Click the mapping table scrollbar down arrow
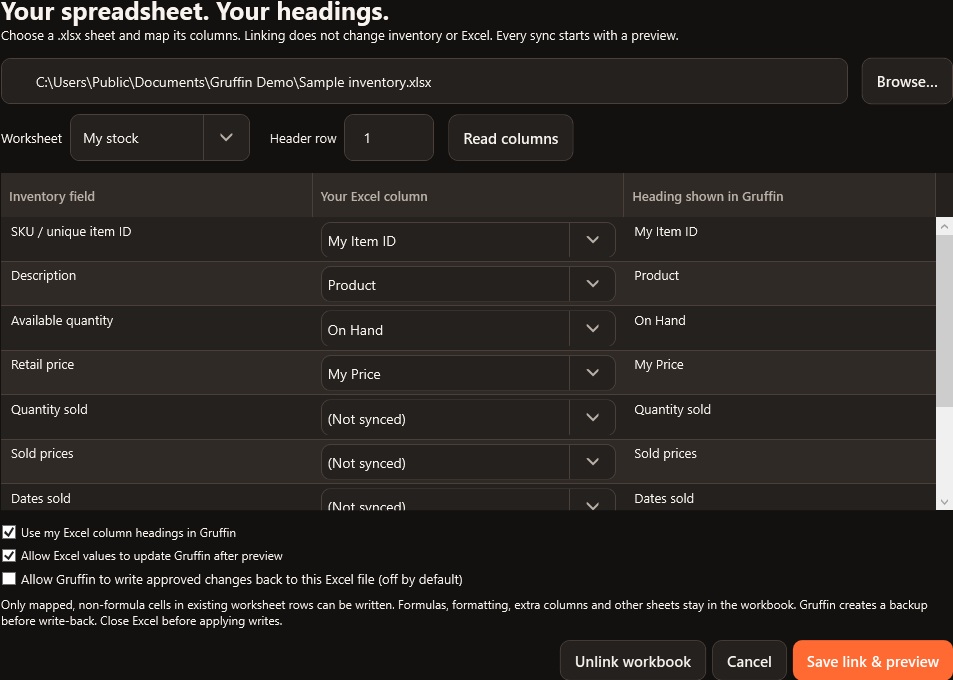This screenshot has height=680, width=953. coord(944,501)
